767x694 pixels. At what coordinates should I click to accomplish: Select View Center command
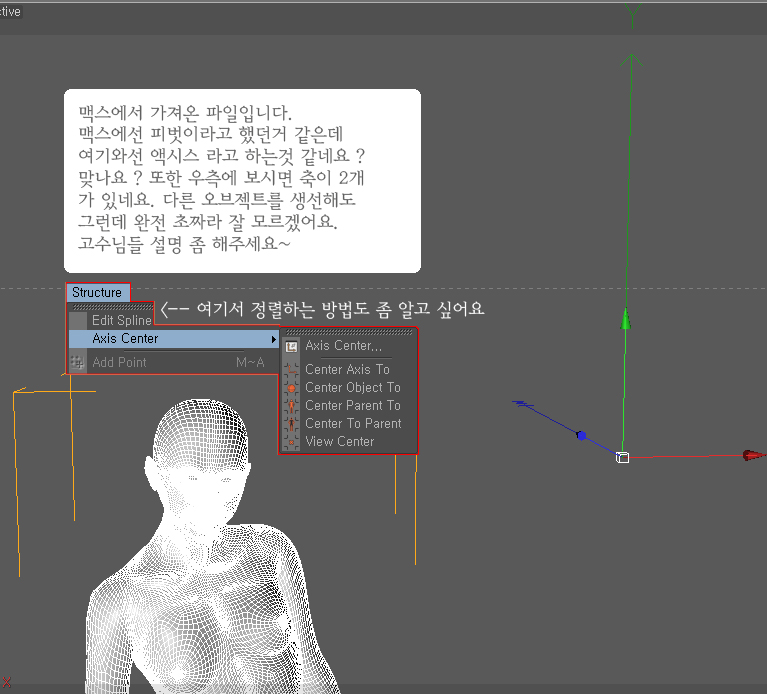pyautogui.click(x=349, y=442)
